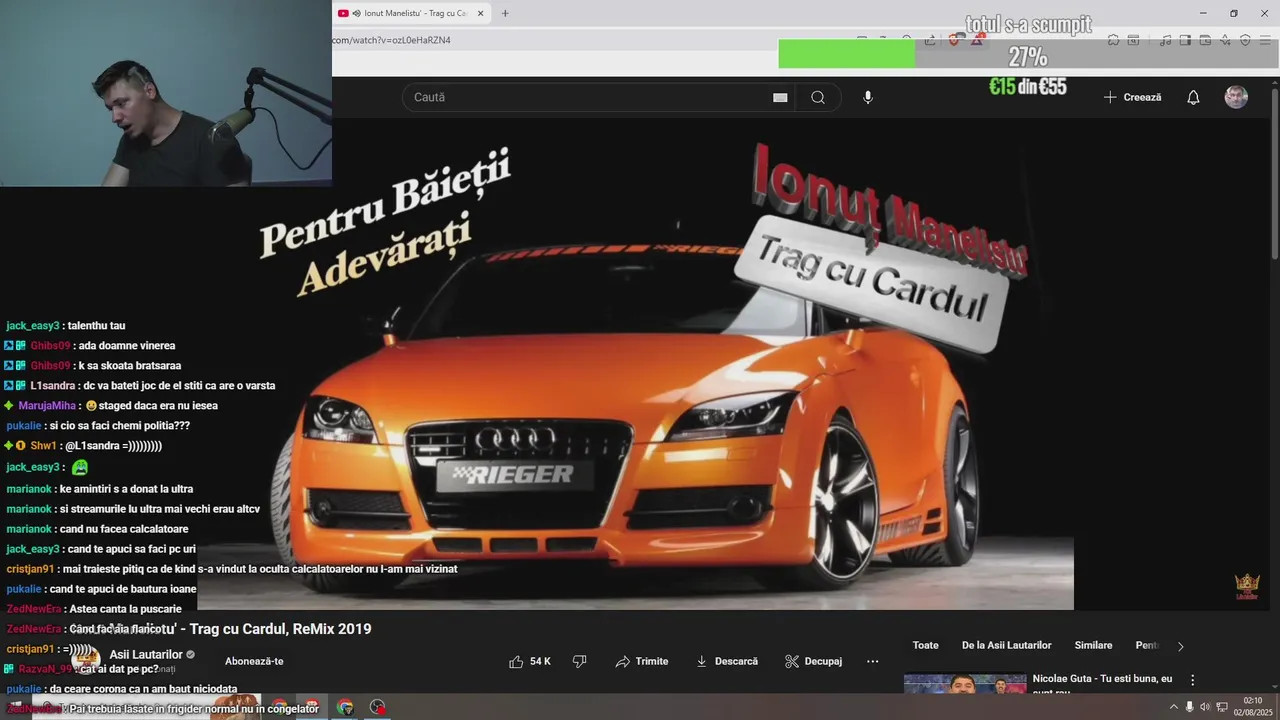This screenshot has width=1280, height=720.
Task: Open Leo AI sparkle icon
Action: point(1225,40)
